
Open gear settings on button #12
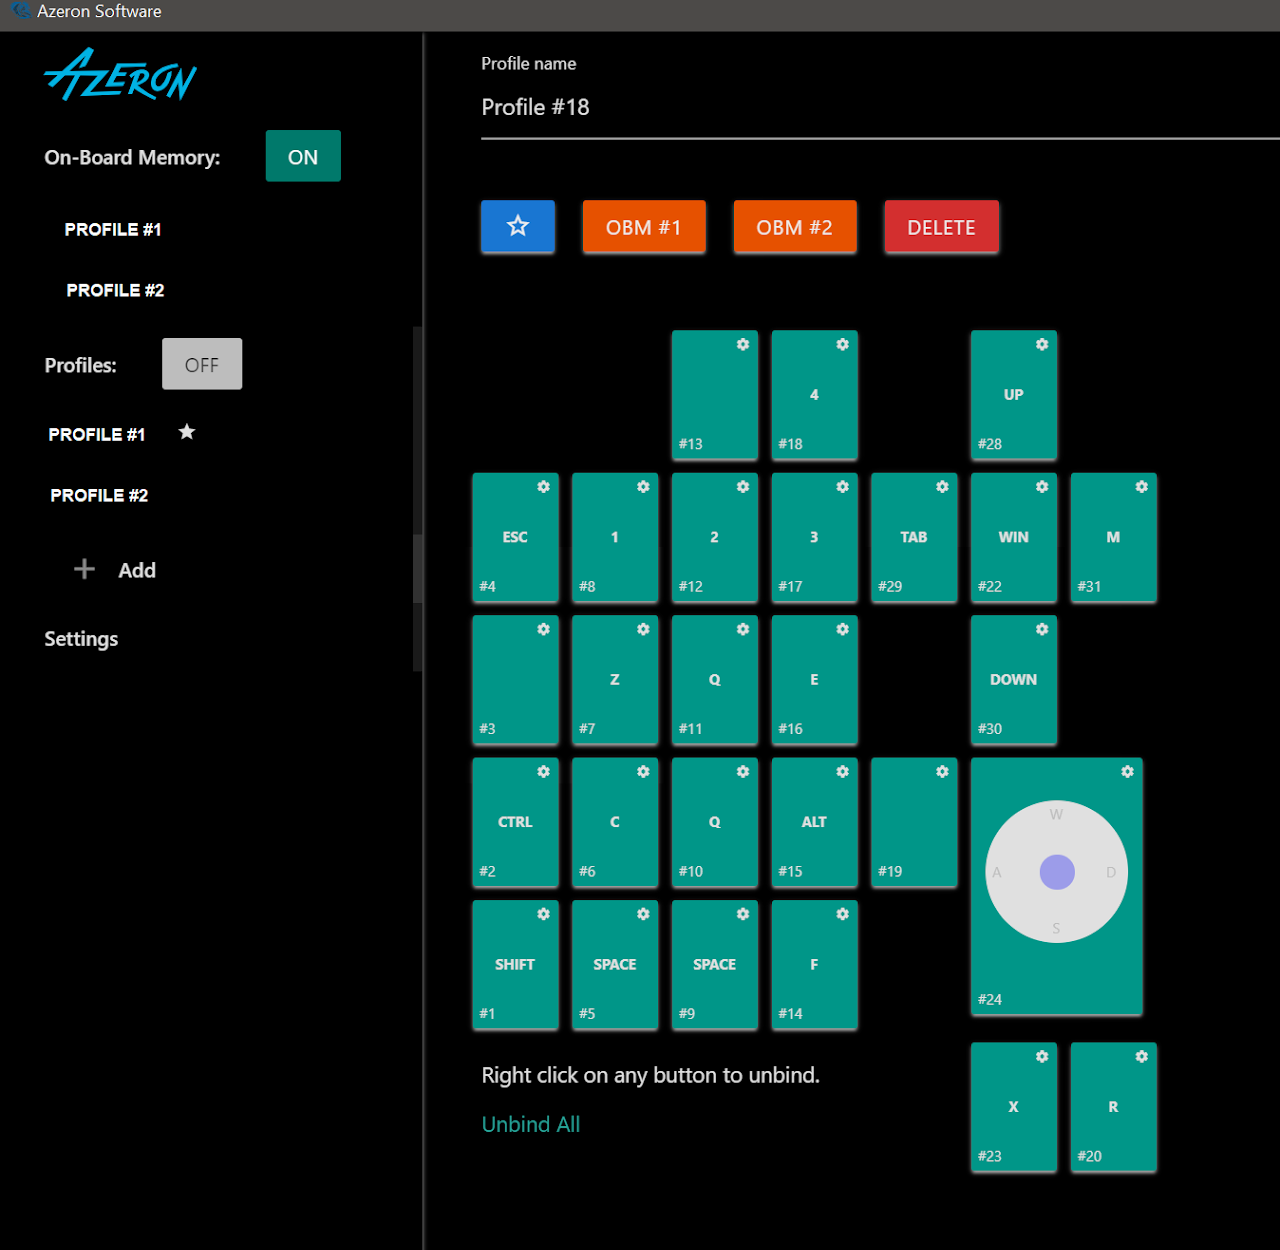click(x=743, y=487)
